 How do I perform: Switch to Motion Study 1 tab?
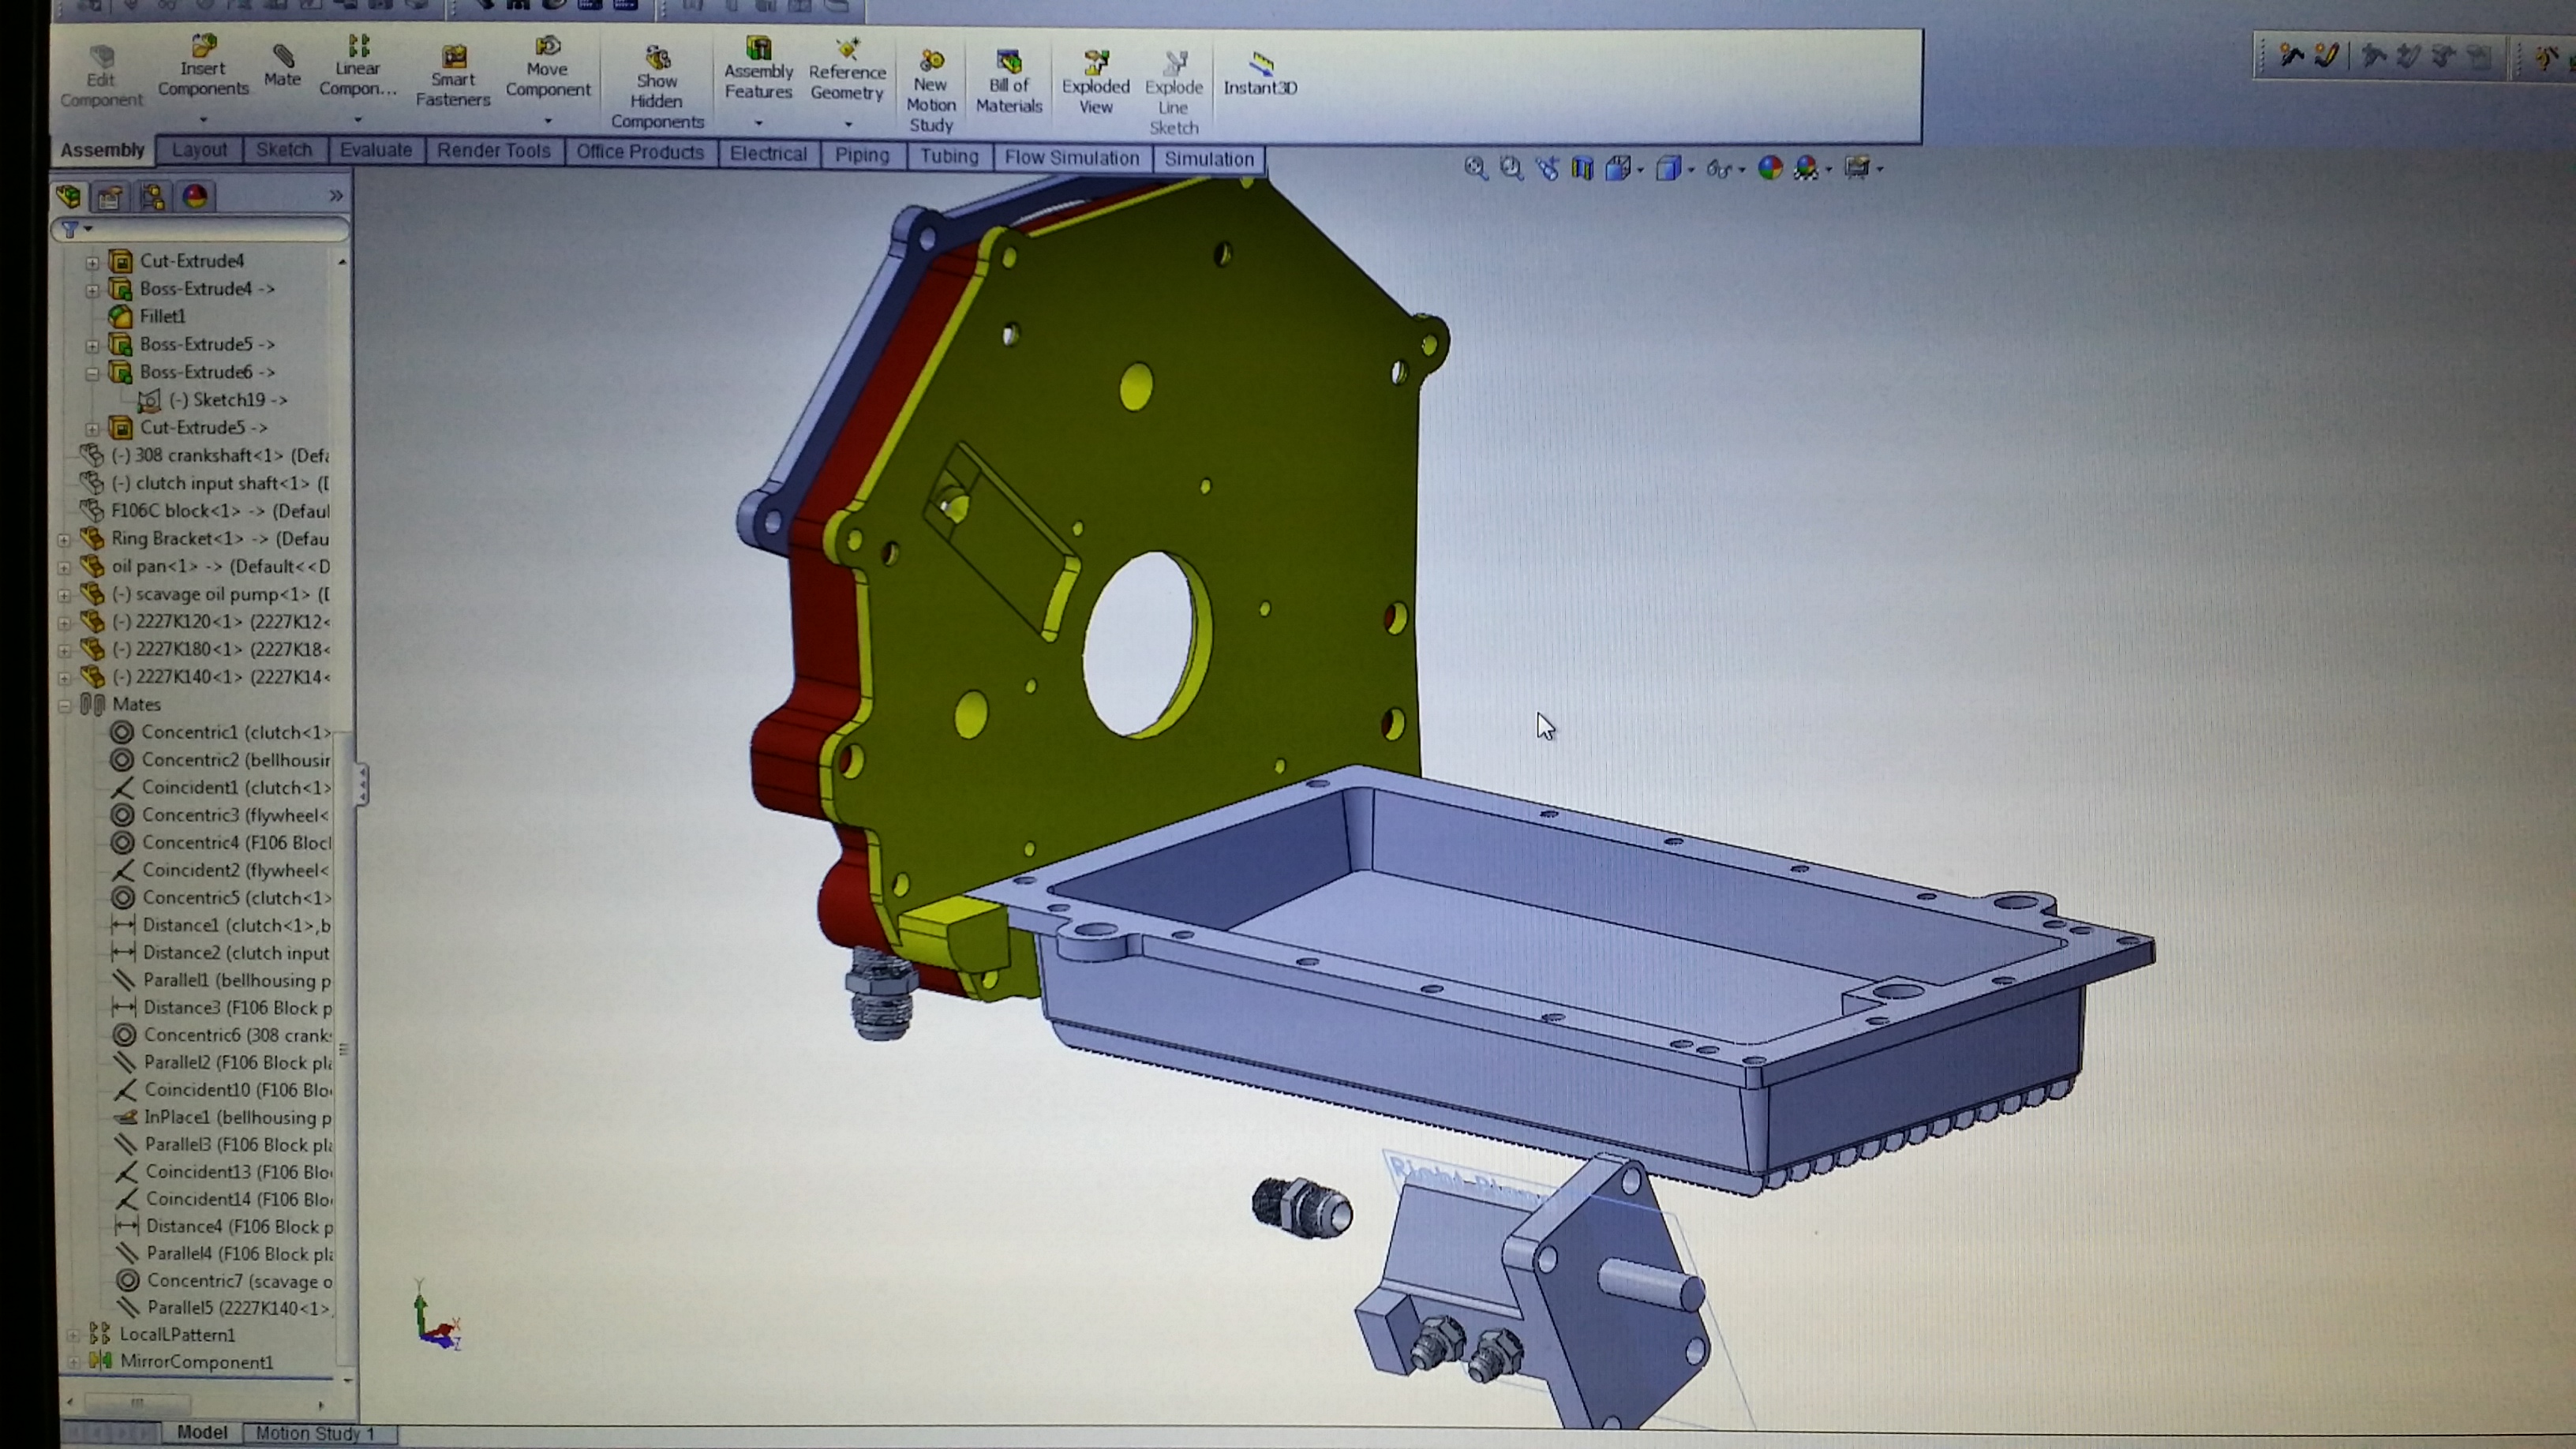click(x=314, y=1433)
